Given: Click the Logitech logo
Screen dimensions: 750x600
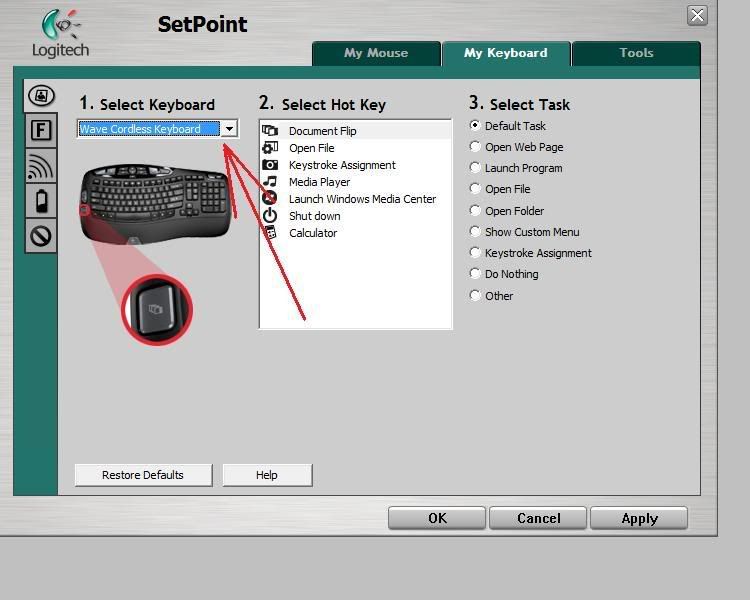Looking at the screenshot, I should (61, 33).
